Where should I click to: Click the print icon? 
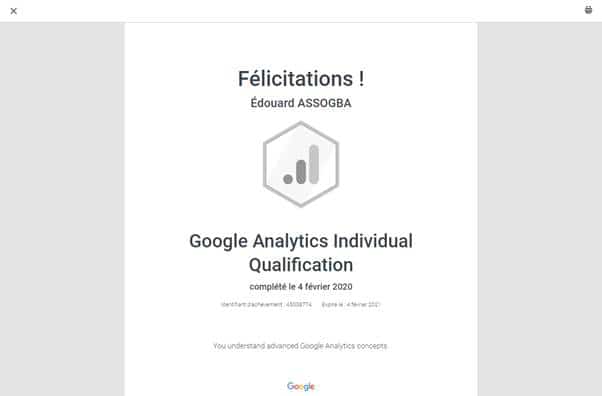pyautogui.click(x=588, y=10)
